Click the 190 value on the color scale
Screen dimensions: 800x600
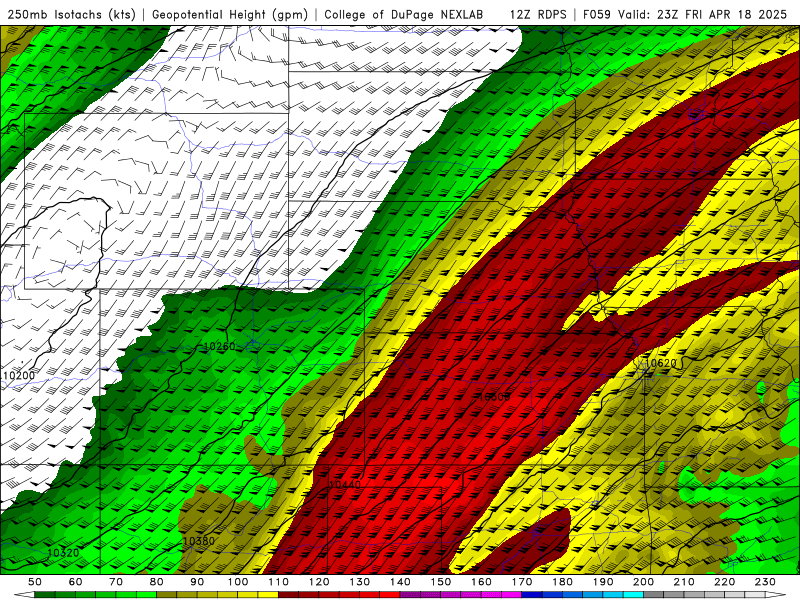pos(603,582)
